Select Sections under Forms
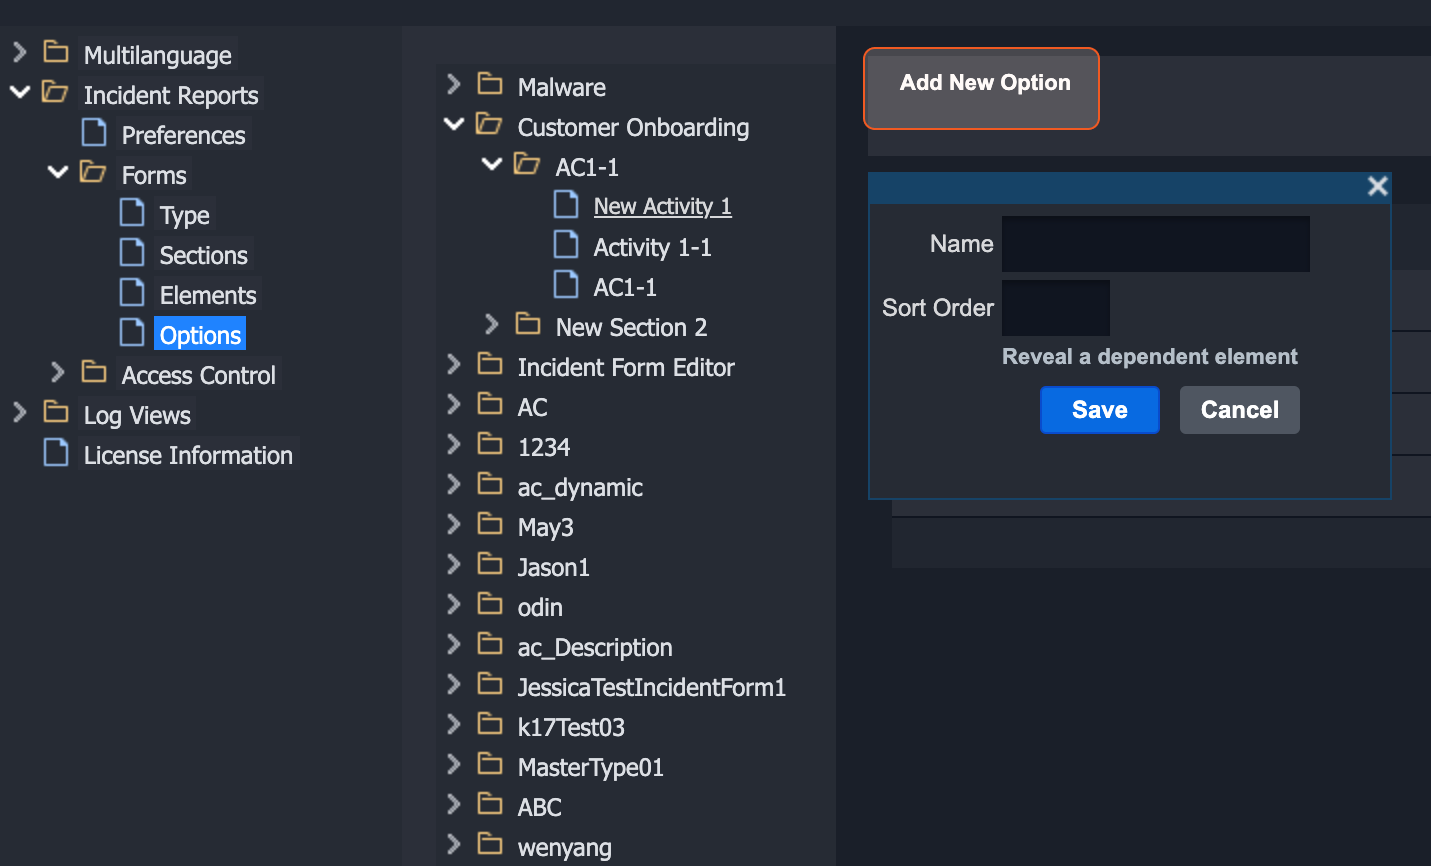The width and height of the screenshot is (1431, 866). [x=203, y=255]
